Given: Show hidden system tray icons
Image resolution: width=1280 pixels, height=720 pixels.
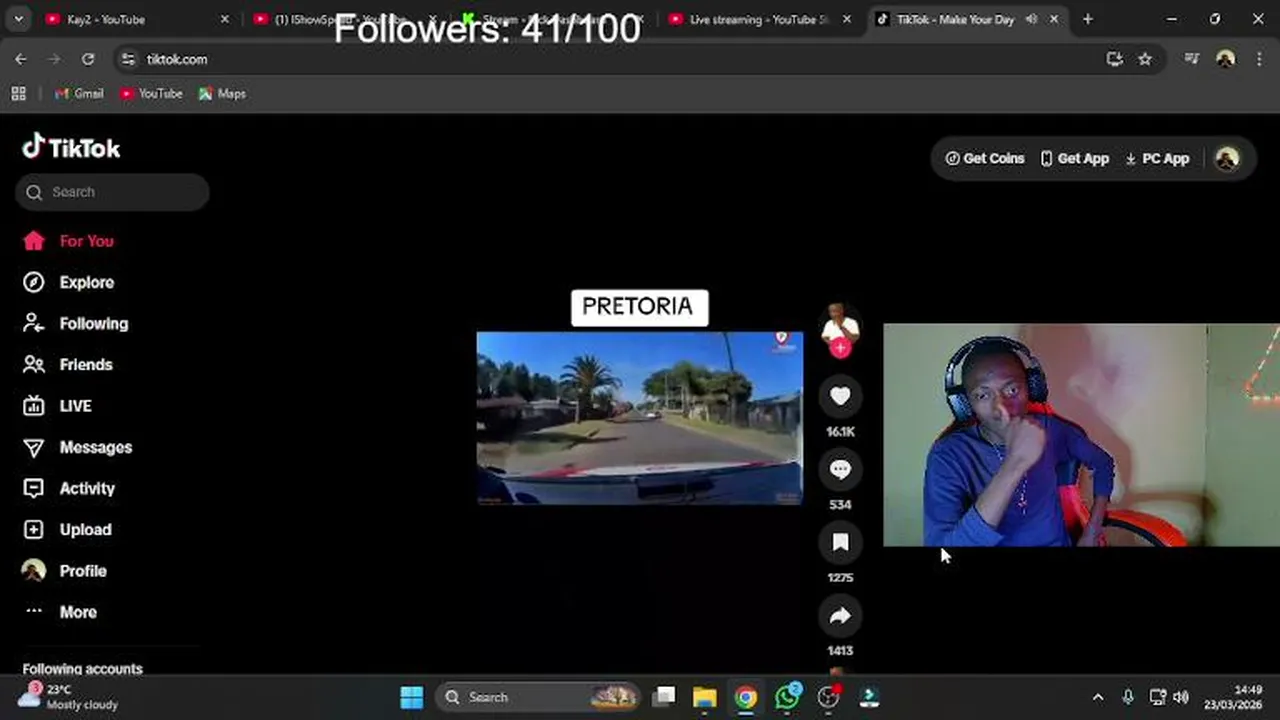Looking at the screenshot, I should [1098, 697].
